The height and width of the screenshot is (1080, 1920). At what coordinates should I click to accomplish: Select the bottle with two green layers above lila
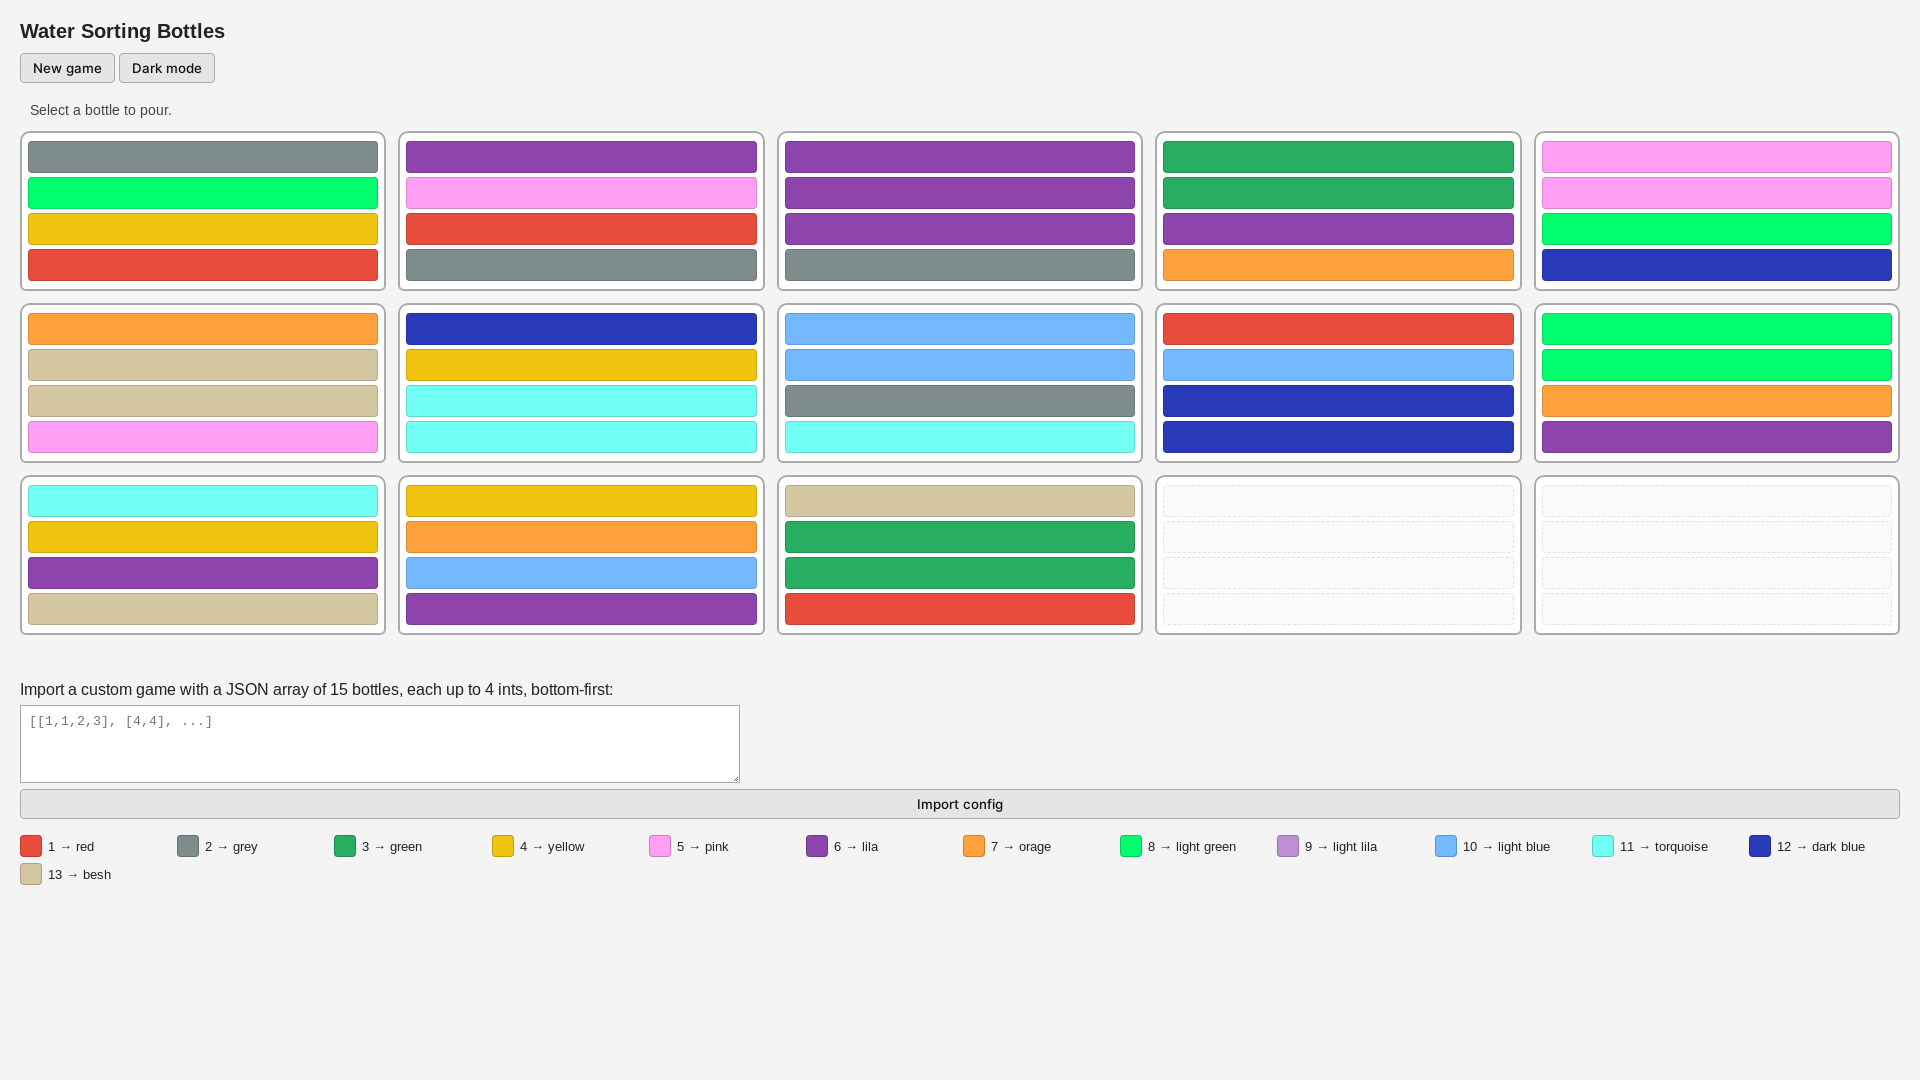pos(1338,211)
